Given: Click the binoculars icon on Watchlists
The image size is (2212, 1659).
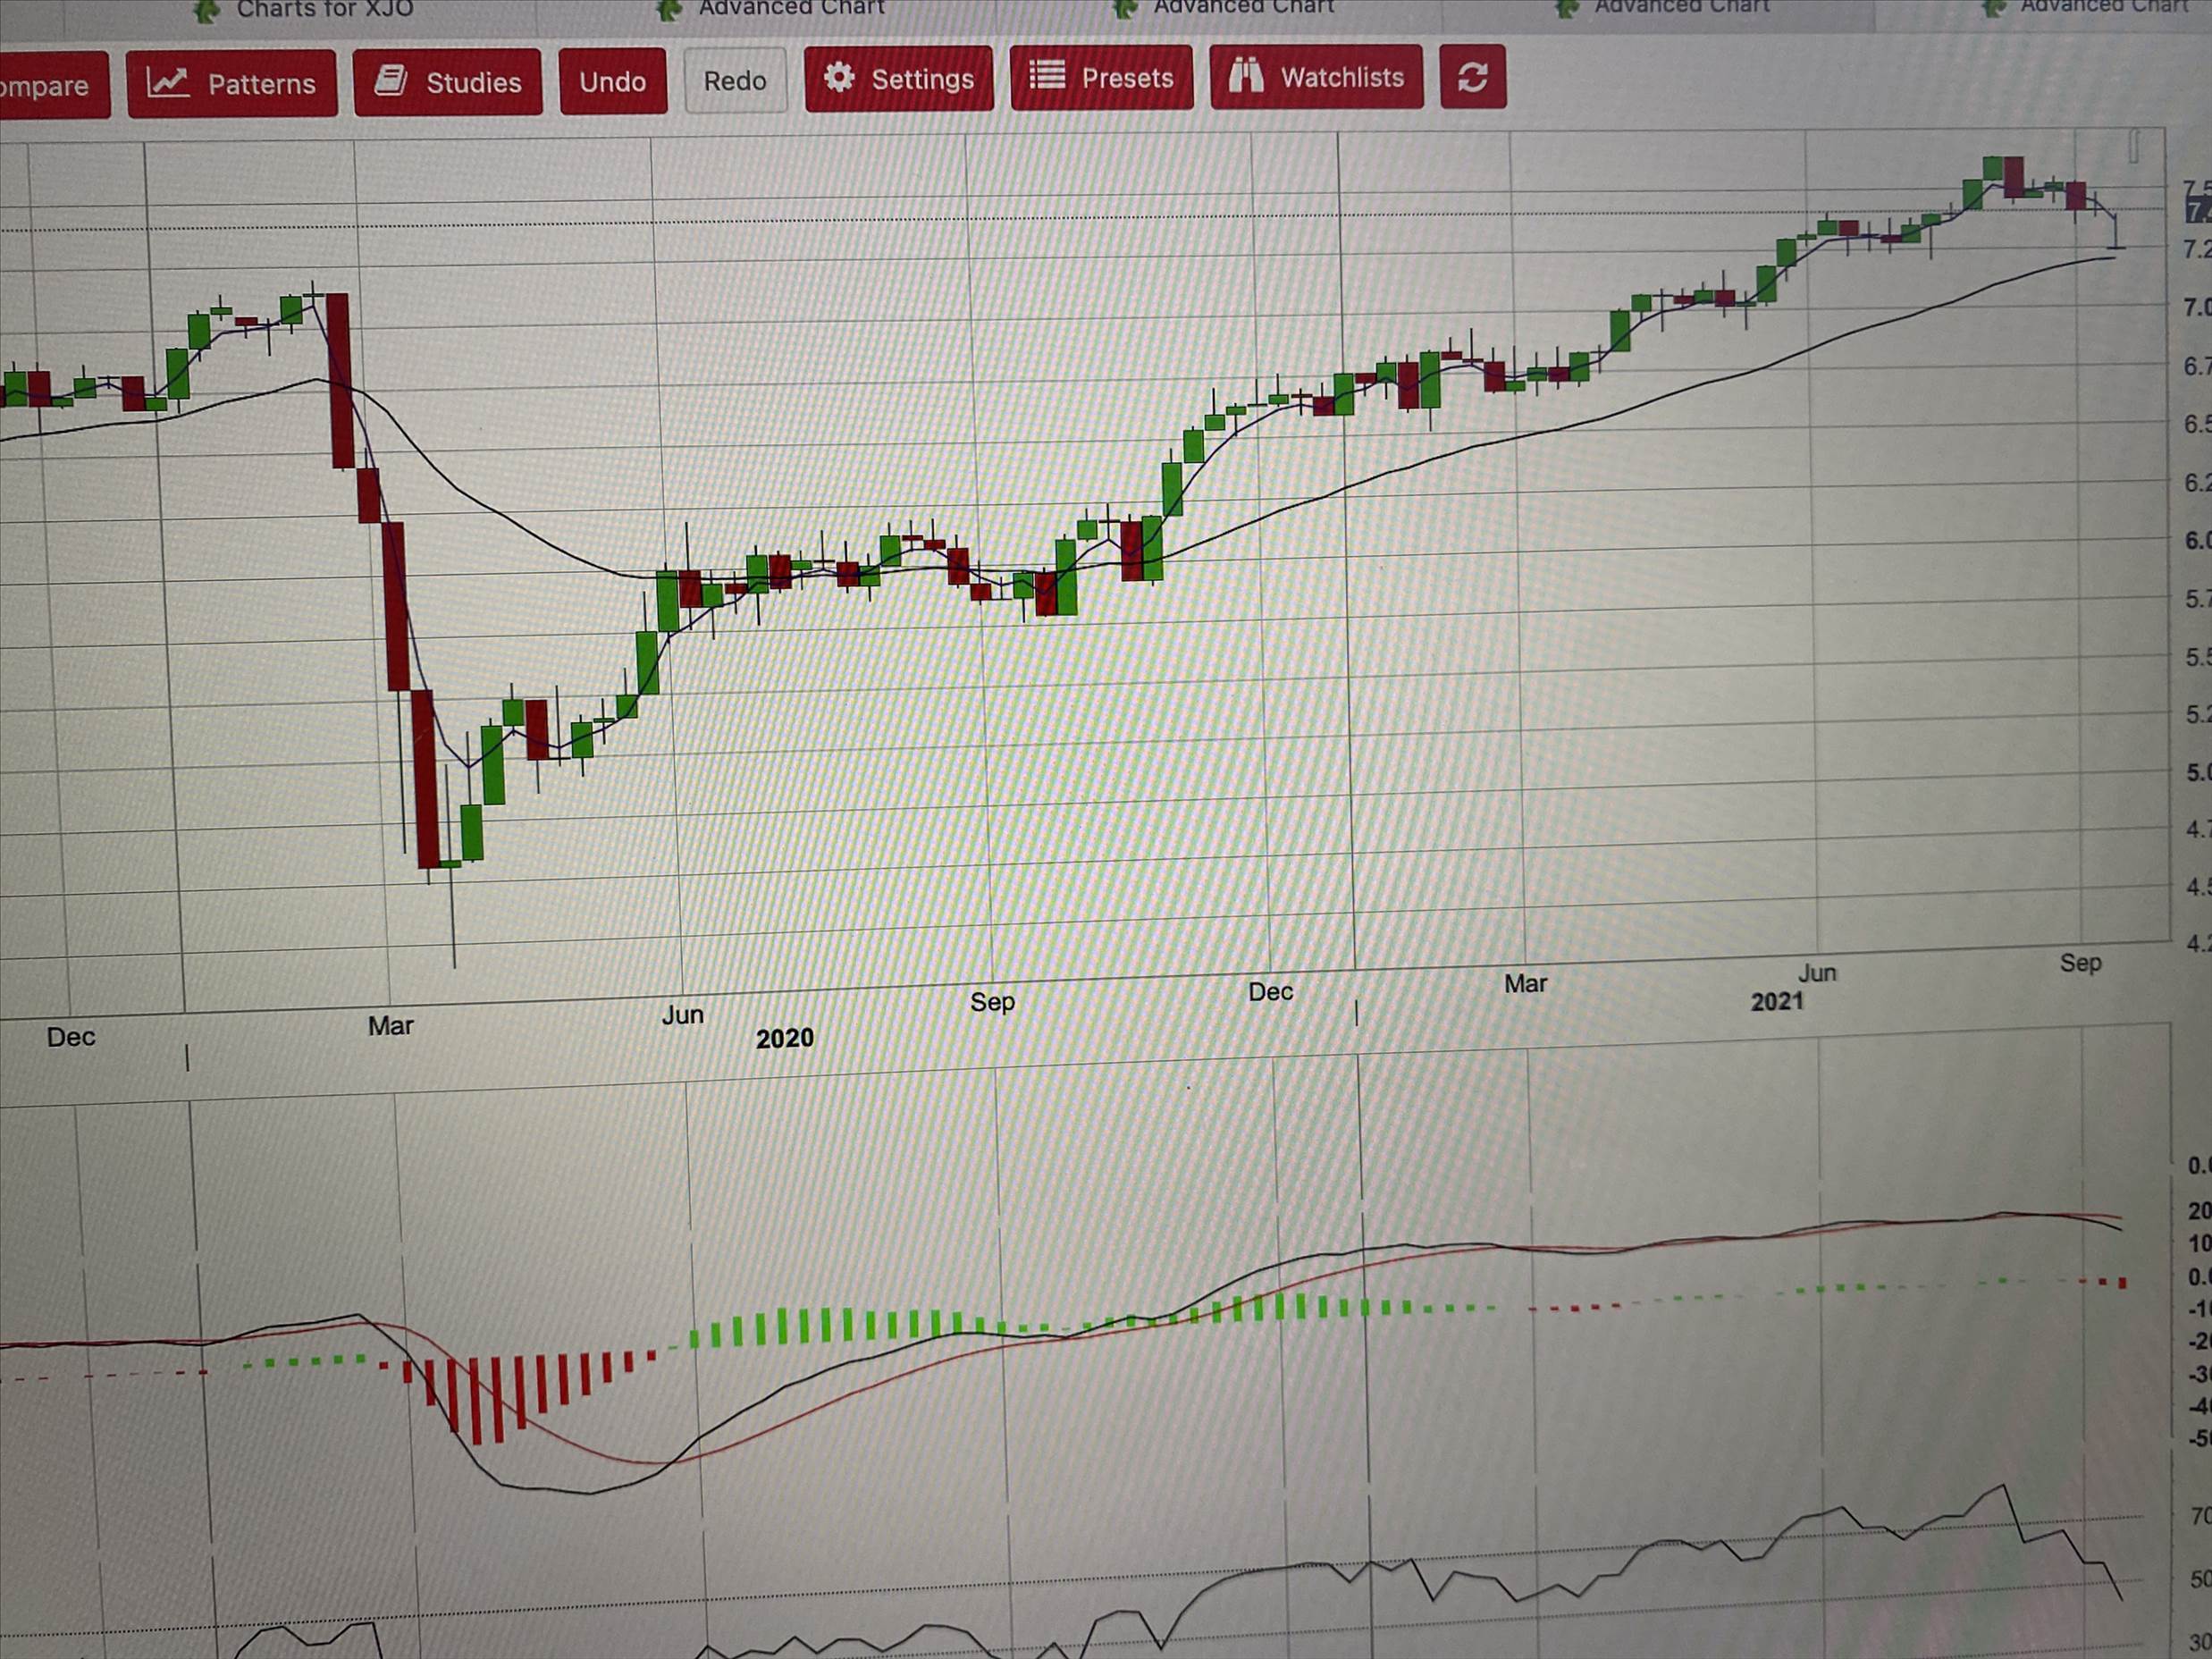Looking at the screenshot, I should (x=1245, y=77).
